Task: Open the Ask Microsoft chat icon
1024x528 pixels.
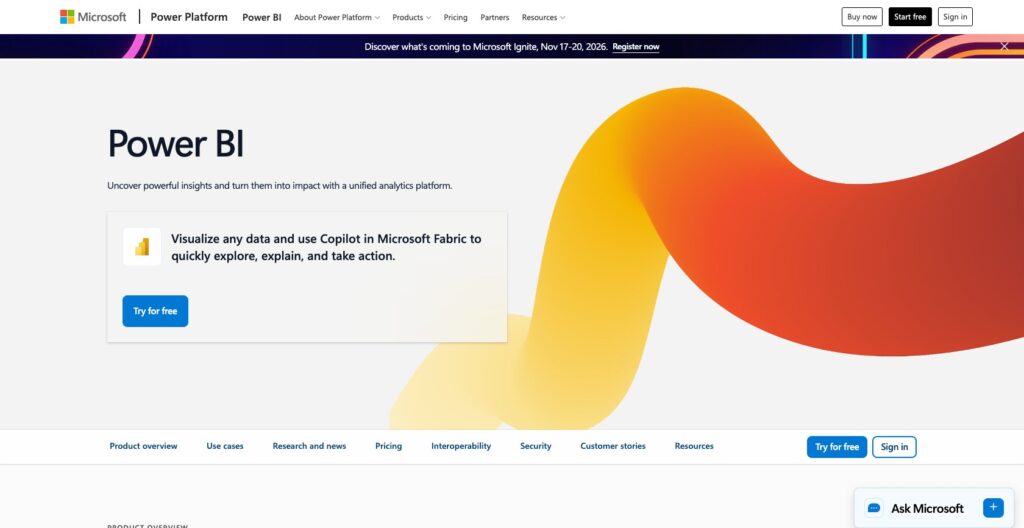Action: (x=874, y=508)
